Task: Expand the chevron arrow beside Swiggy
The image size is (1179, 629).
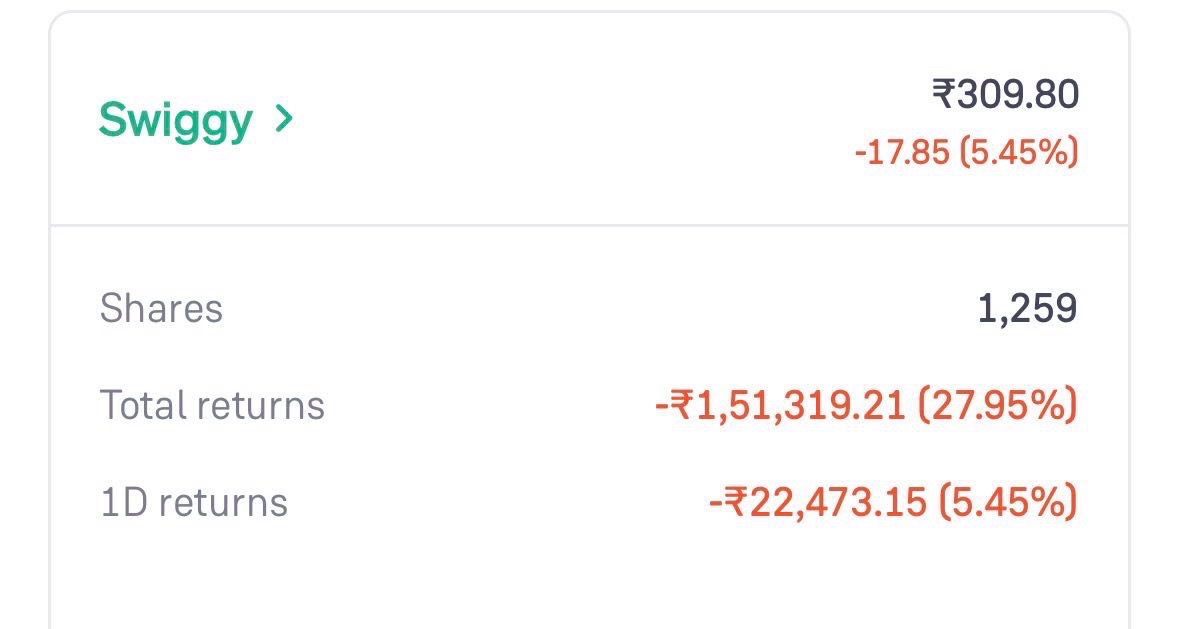Action: (284, 120)
